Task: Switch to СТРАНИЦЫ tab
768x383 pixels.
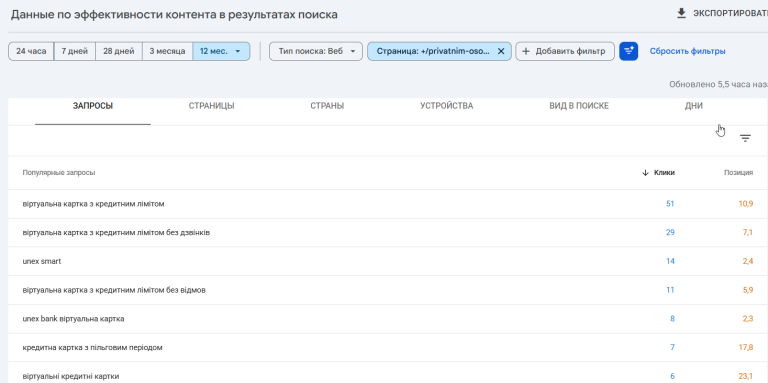Action: pos(212,106)
